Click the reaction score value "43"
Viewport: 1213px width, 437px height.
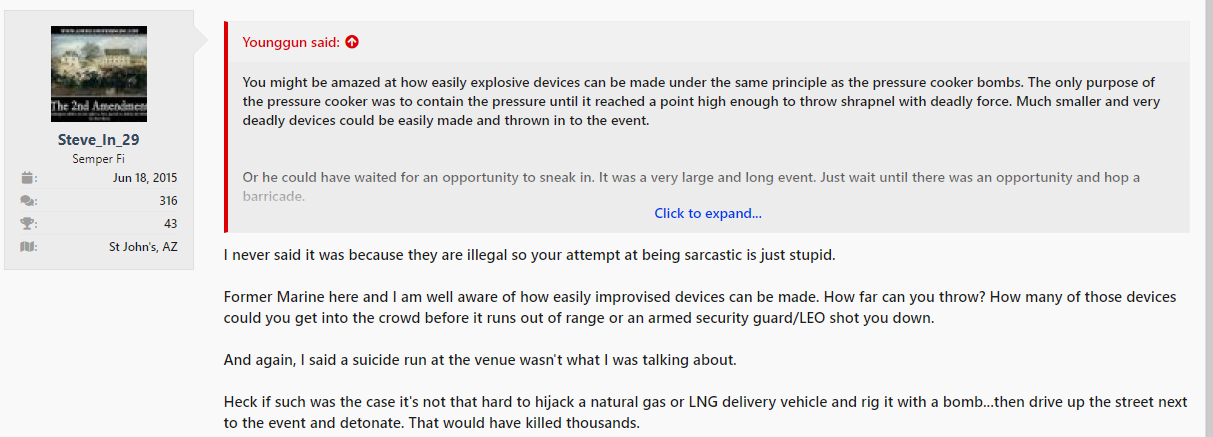pyautogui.click(x=170, y=224)
